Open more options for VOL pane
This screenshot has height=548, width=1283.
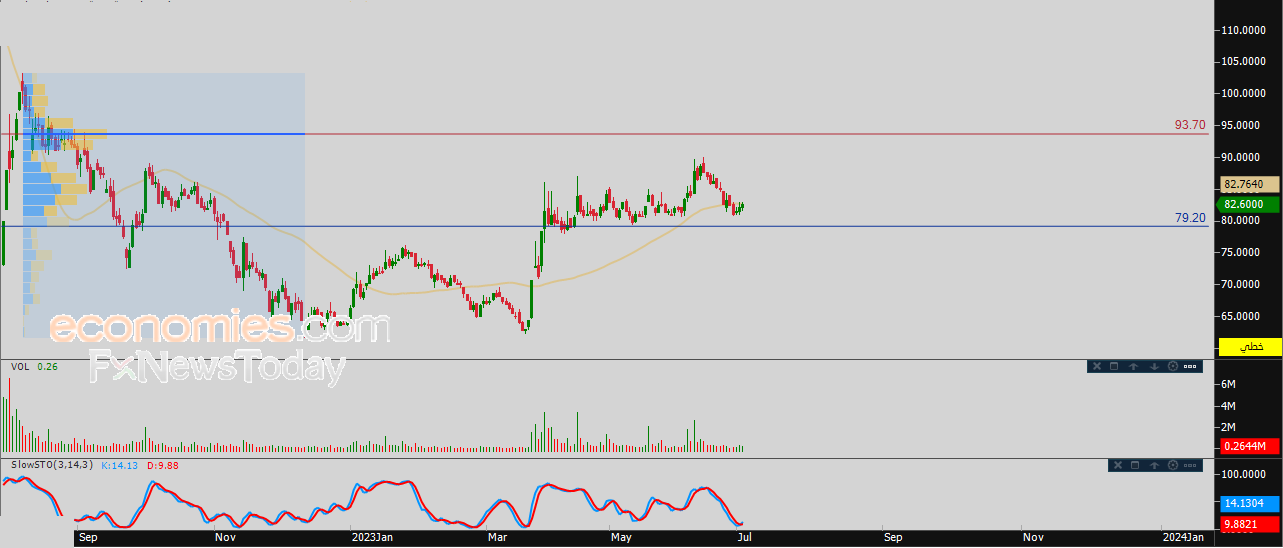pyautogui.click(x=1191, y=366)
